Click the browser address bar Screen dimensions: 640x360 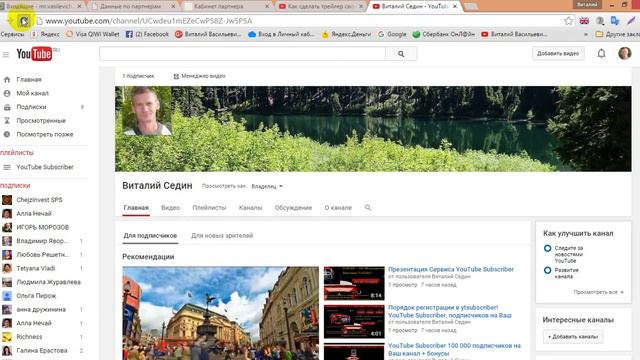[x=302, y=21]
